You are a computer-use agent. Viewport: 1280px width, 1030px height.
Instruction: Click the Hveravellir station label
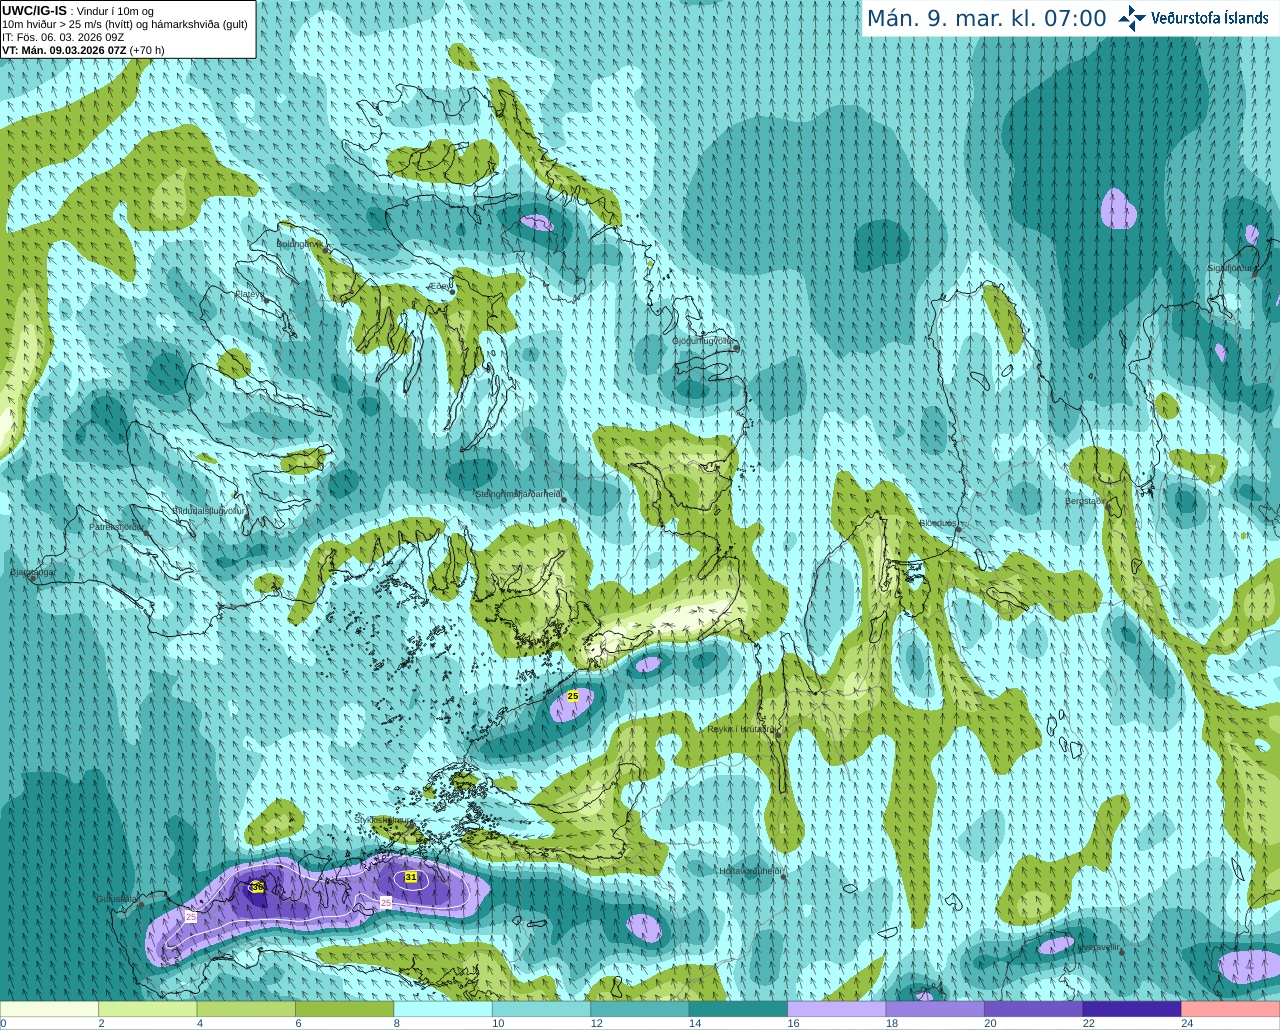pyautogui.click(x=1099, y=946)
